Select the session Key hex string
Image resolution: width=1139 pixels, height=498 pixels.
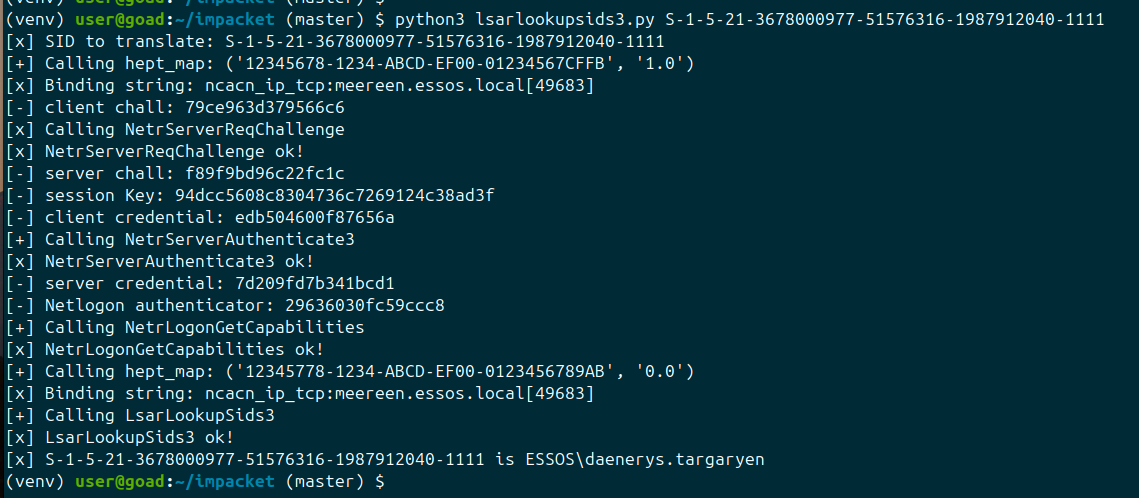336,195
